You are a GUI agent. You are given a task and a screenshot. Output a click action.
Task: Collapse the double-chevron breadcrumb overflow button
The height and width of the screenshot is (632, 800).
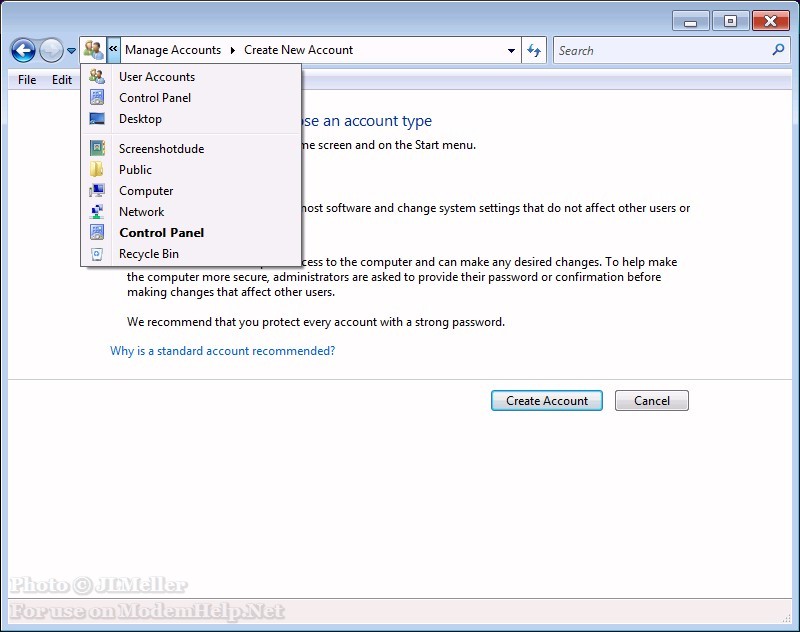[x=113, y=49]
